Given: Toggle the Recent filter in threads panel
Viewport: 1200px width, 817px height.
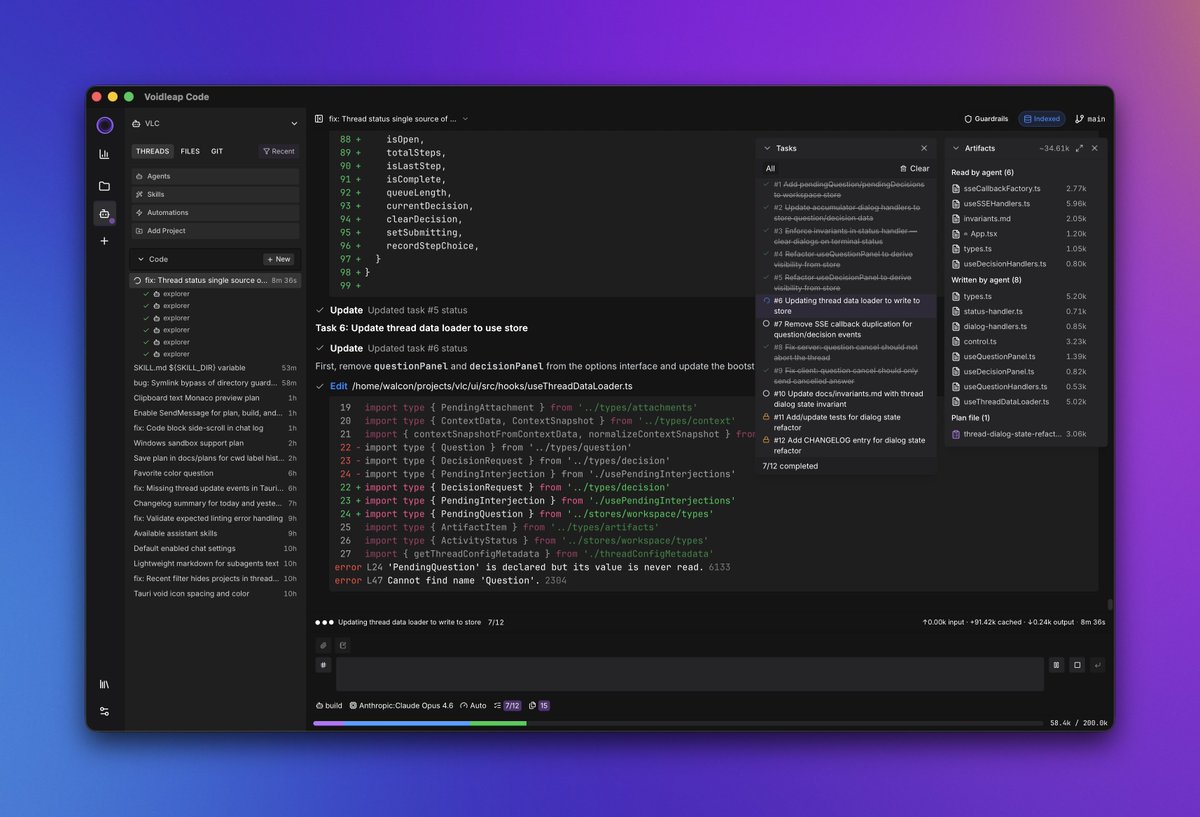Looking at the screenshot, I should [x=278, y=152].
